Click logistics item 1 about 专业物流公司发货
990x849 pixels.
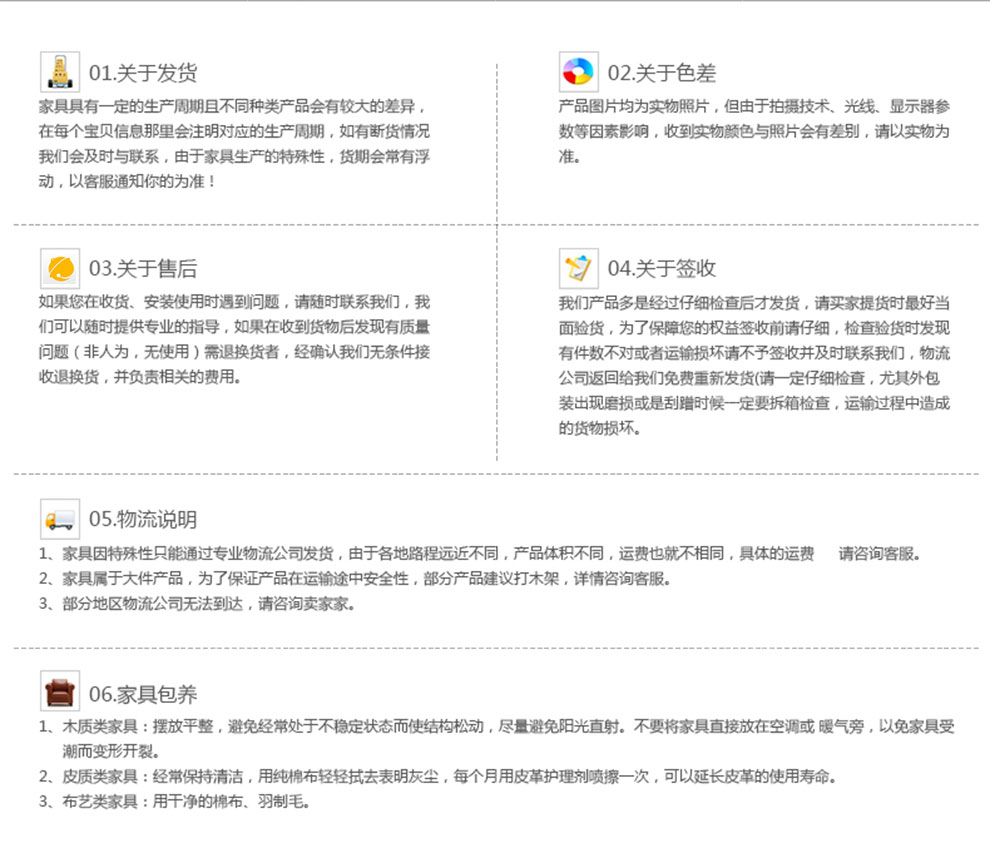point(480,554)
